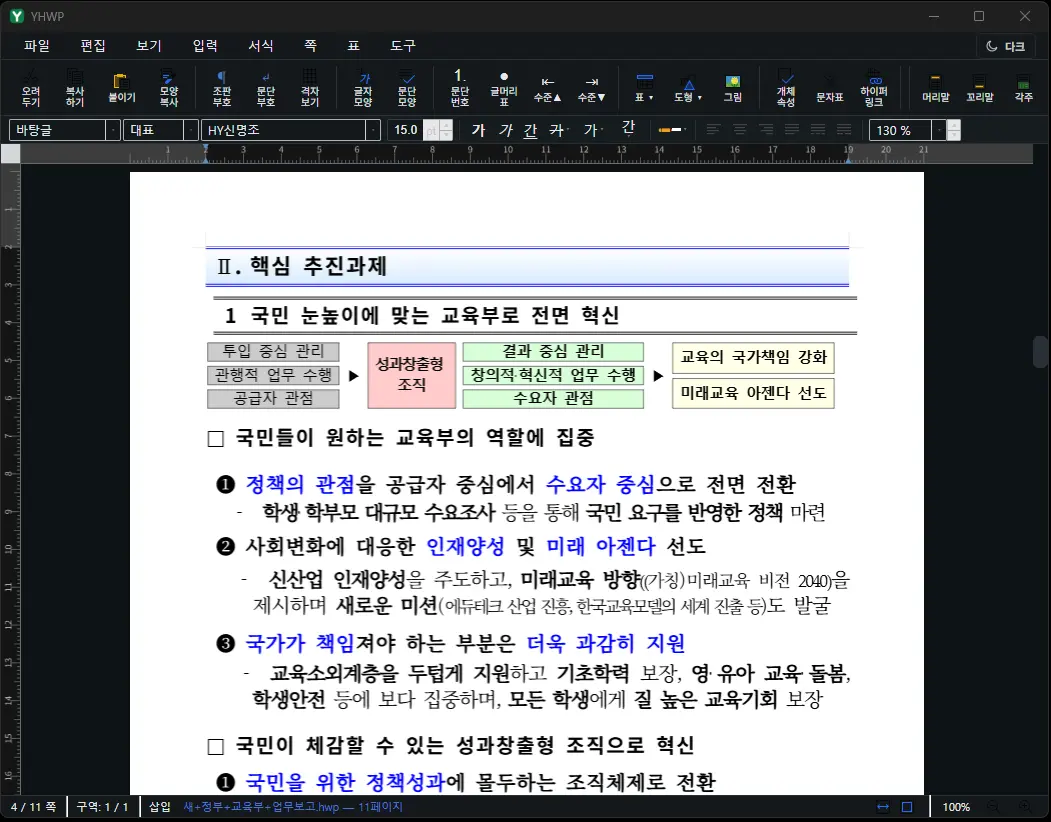Apply 글머리표 bullet list
The height and width of the screenshot is (822, 1051).
(504, 89)
